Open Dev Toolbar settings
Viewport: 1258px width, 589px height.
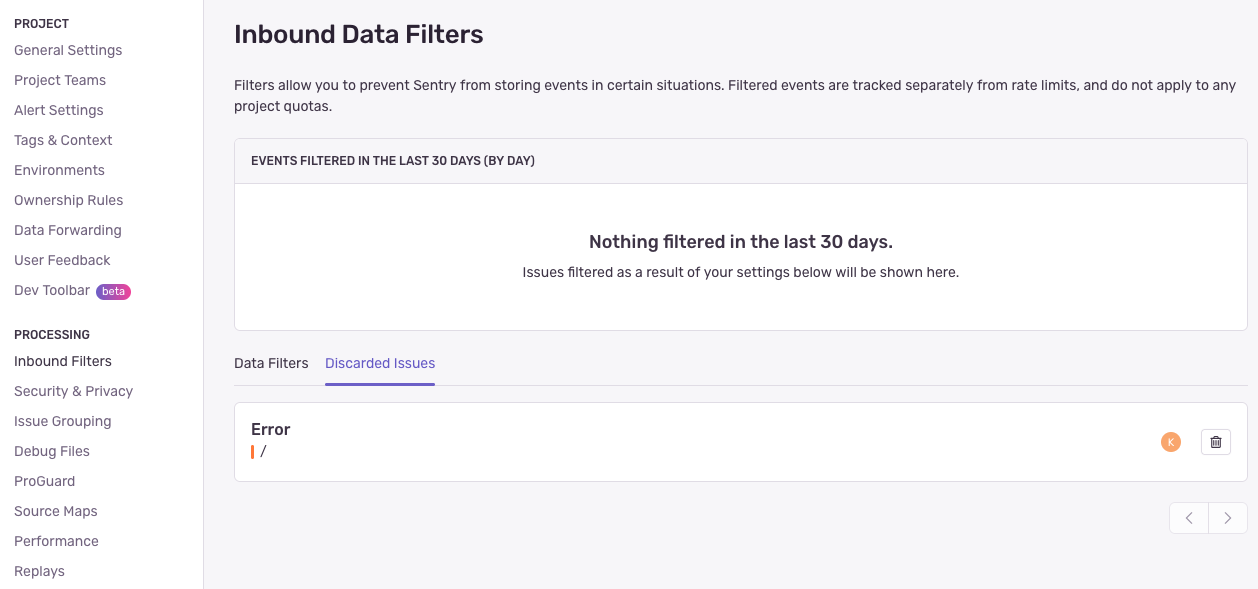(x=52, y=291)
